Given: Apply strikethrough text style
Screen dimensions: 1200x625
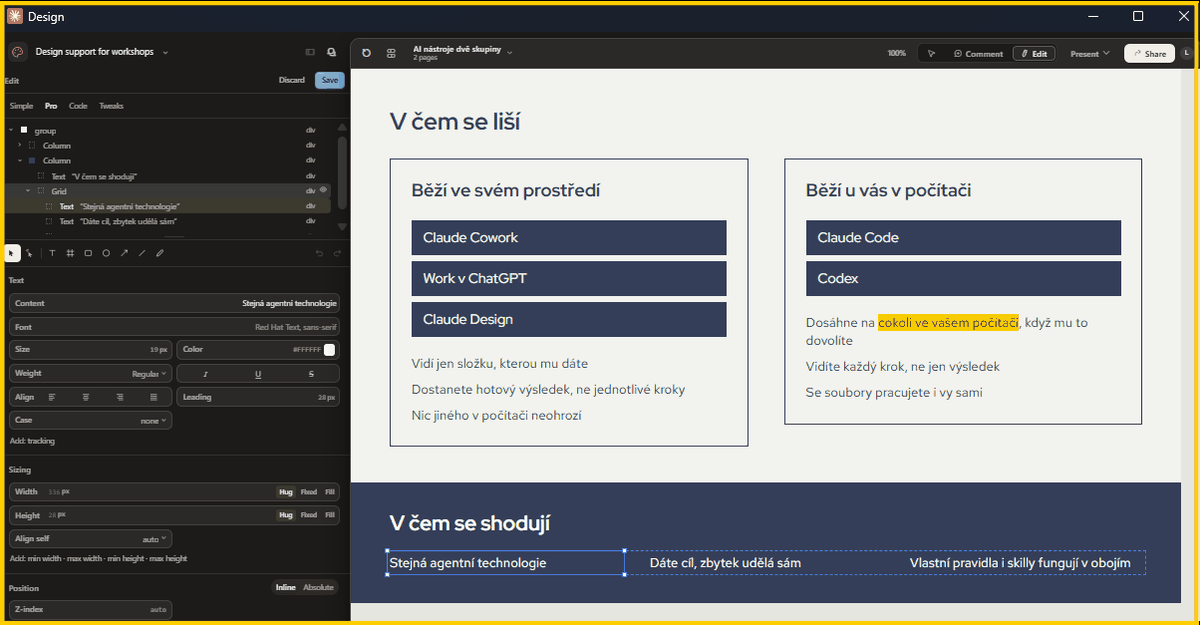Looking at the screenshot, I should (x=311, y=374).
